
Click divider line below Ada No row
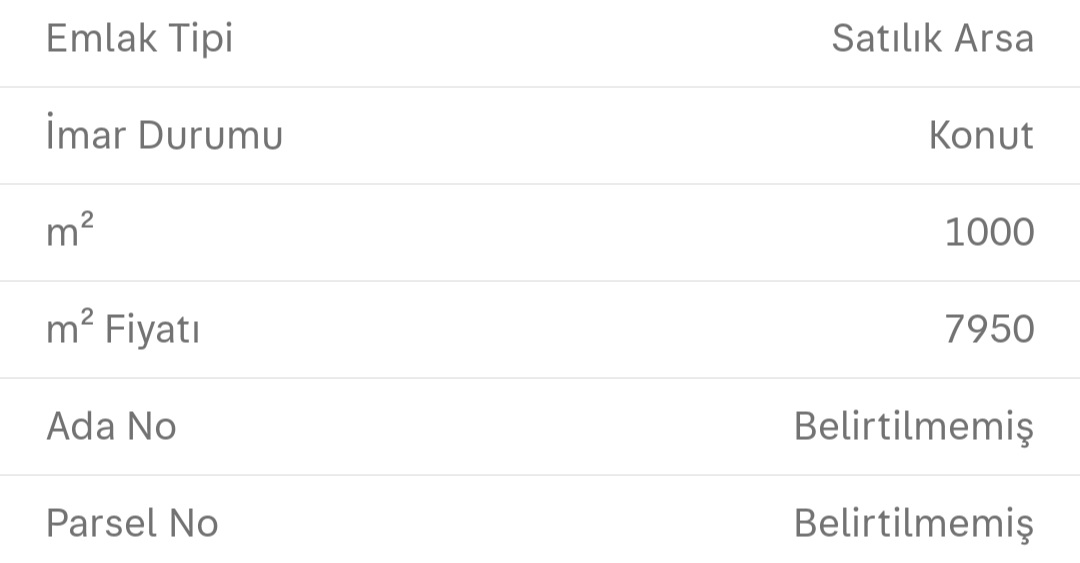(x=540, y=475)
